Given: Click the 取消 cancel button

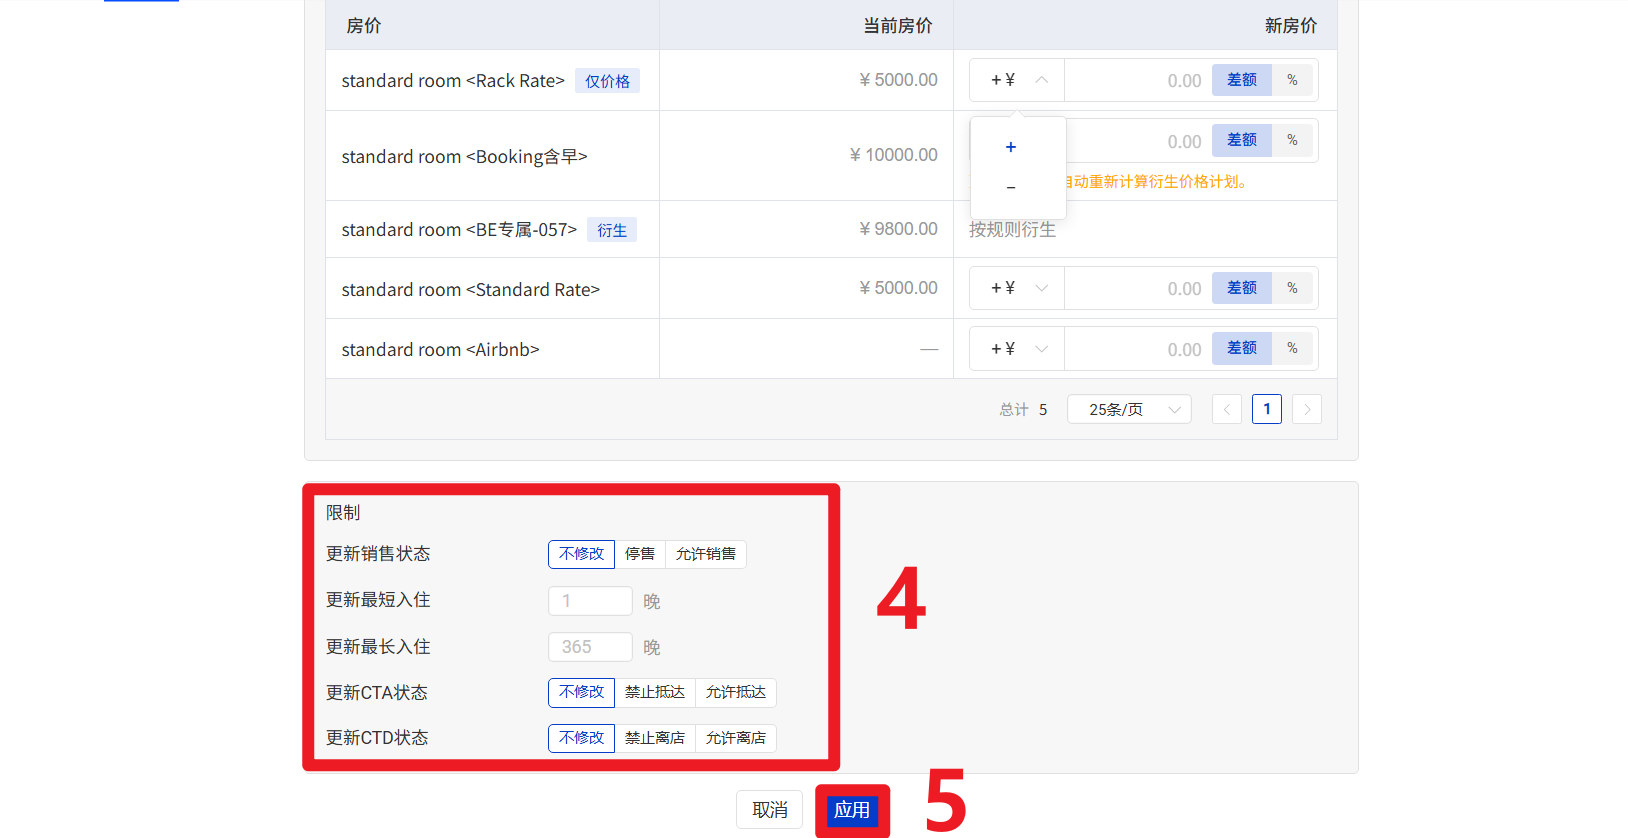Looking at the screenshot, I should (770, 810).
